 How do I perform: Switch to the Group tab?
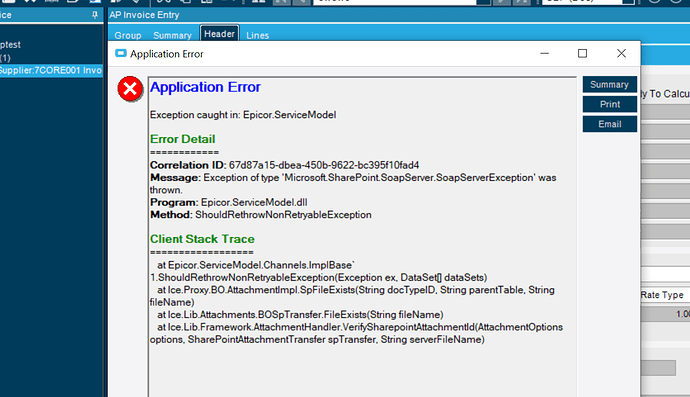tap(128, 35)
